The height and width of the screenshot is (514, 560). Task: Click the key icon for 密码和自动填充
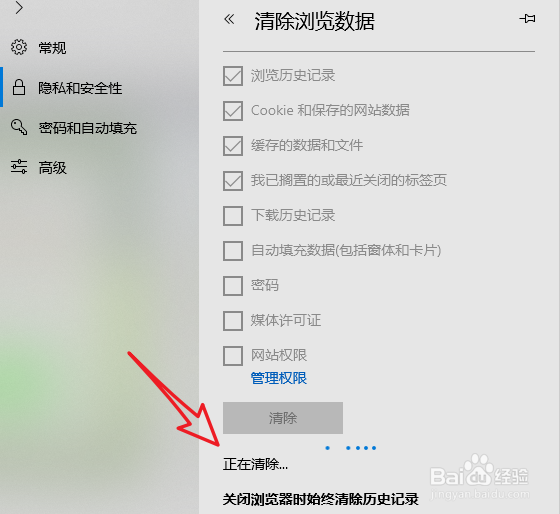pyautogui.click(x=19, y=128)
